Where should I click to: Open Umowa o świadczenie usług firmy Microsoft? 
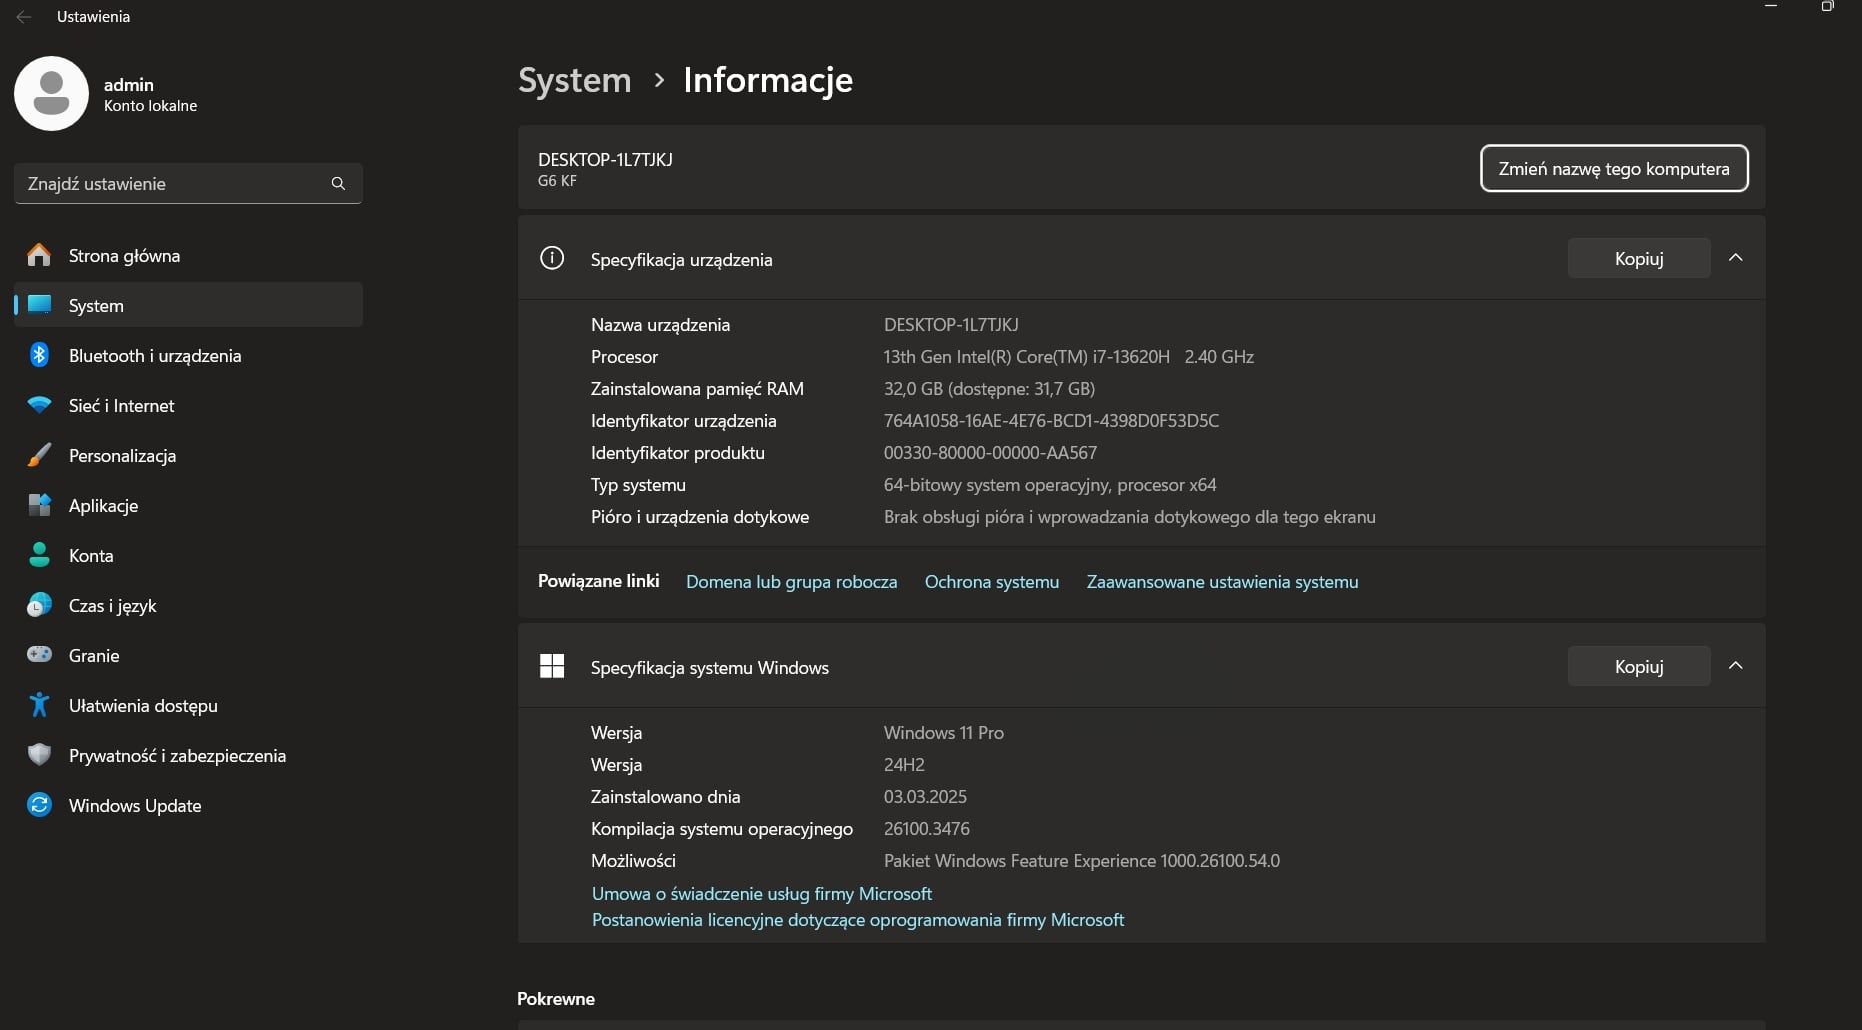click(x=762, y=894)
